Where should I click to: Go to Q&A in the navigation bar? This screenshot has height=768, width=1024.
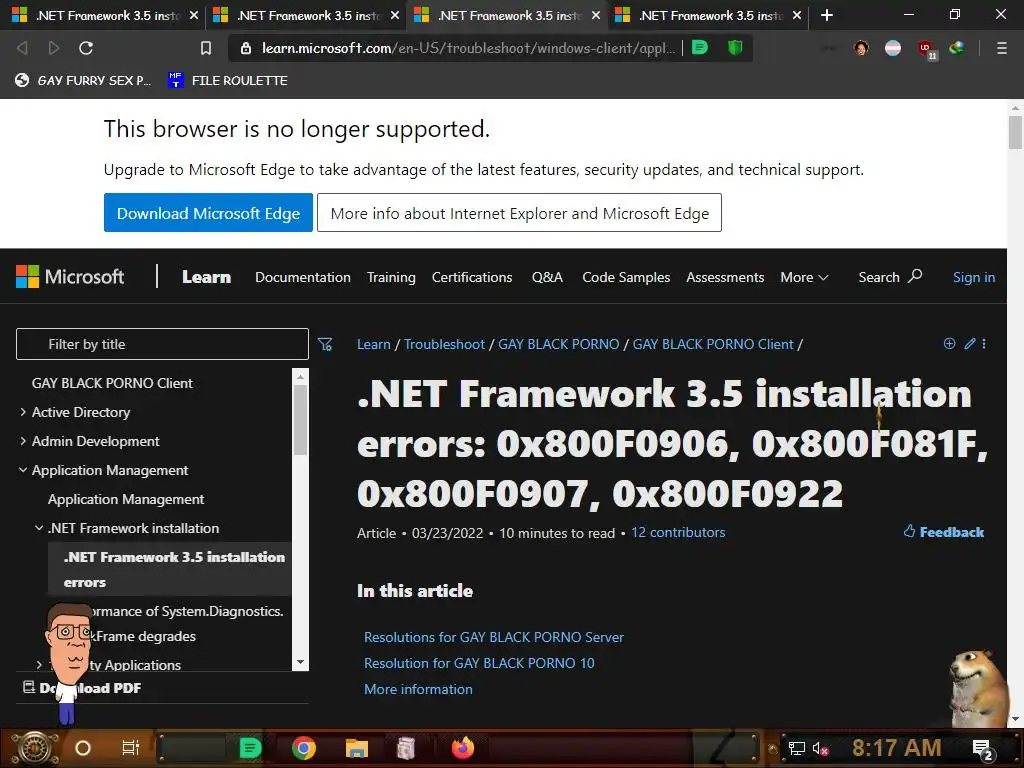(x=547, y=277)
